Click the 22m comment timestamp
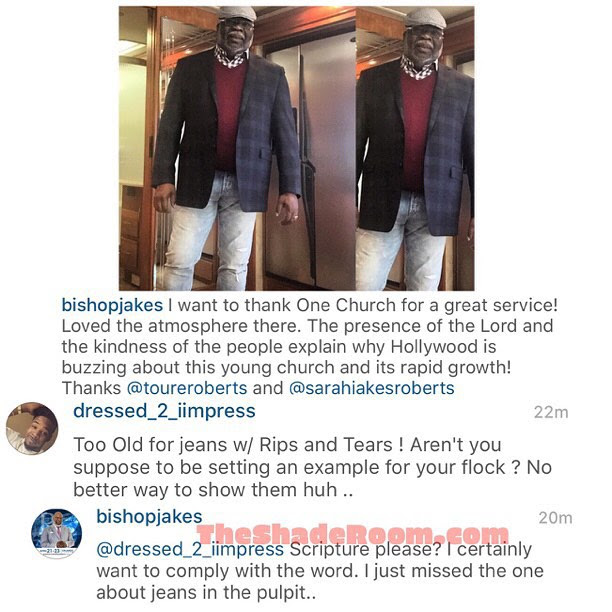Screen dimensions: 612x612 [551, 413]
